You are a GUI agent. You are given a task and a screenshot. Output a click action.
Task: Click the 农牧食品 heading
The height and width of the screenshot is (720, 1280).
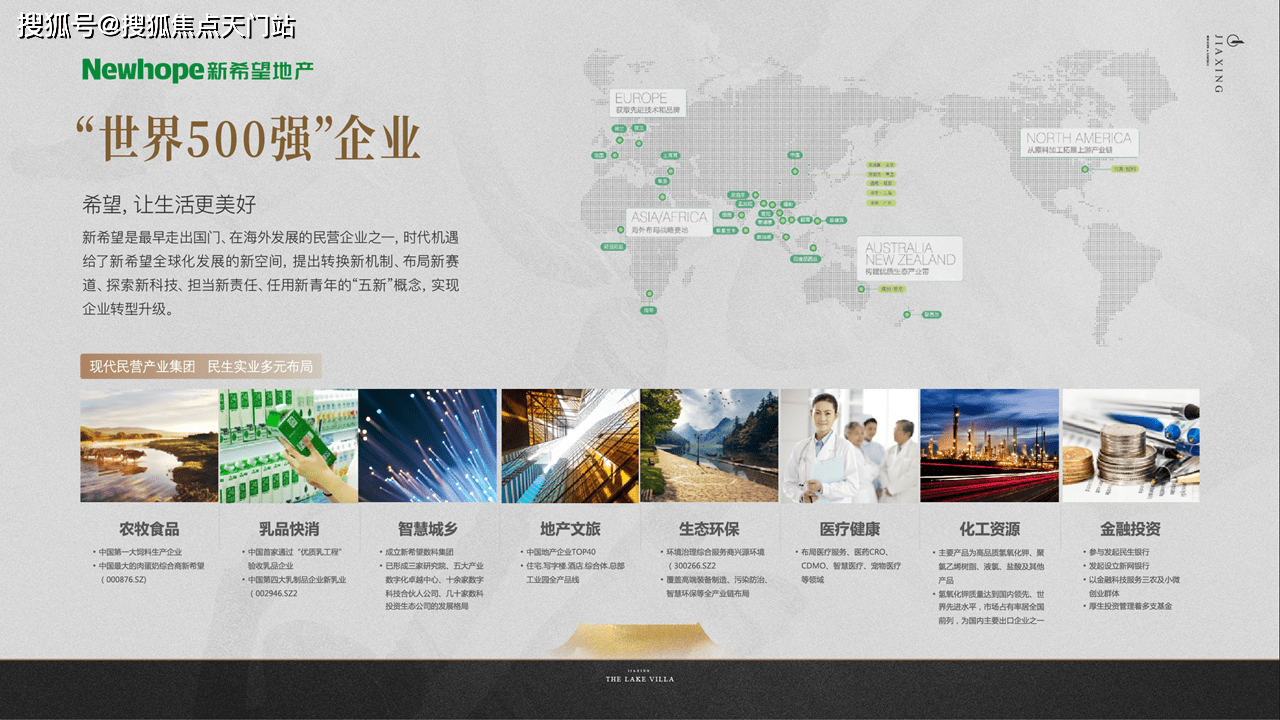(149, 529)
